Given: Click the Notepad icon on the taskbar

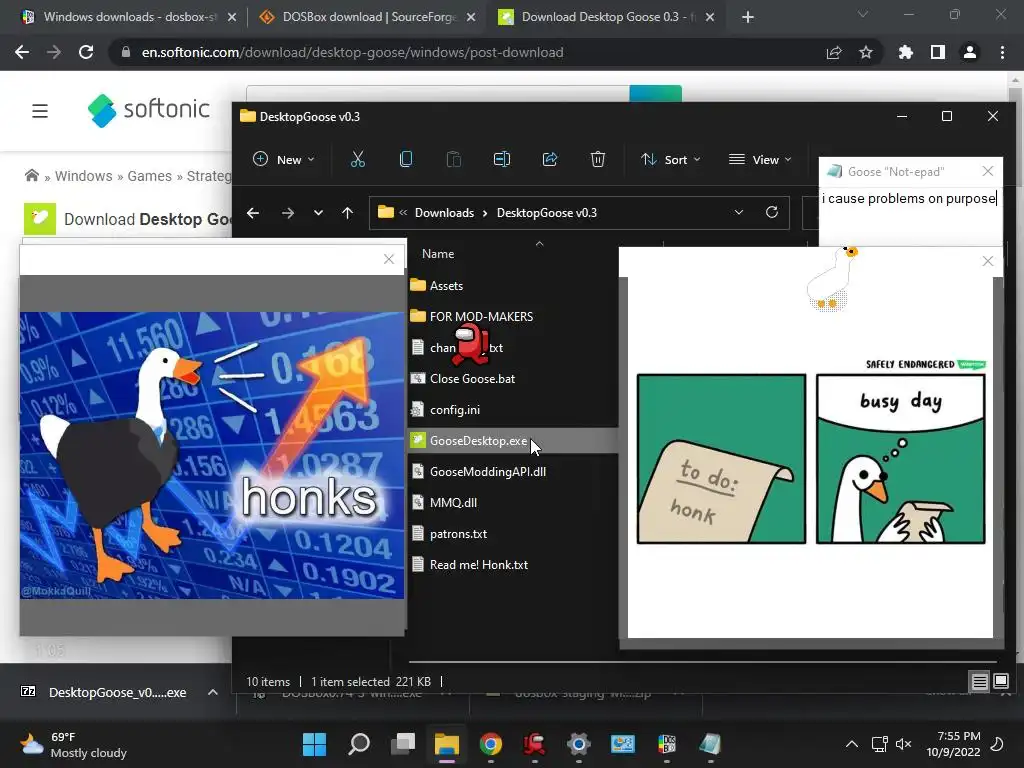Looking at the screenshot, I should [710, 744].
